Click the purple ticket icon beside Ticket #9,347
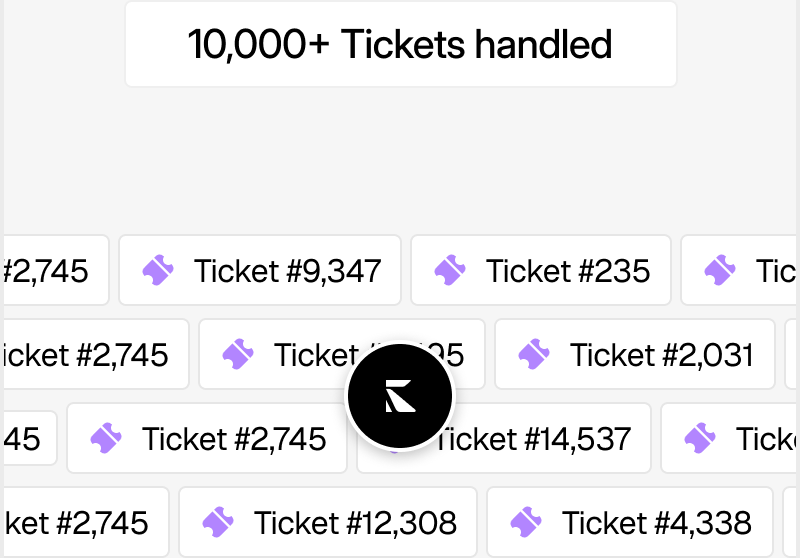Screen dimensions: 800x558 tap(158, 270)
